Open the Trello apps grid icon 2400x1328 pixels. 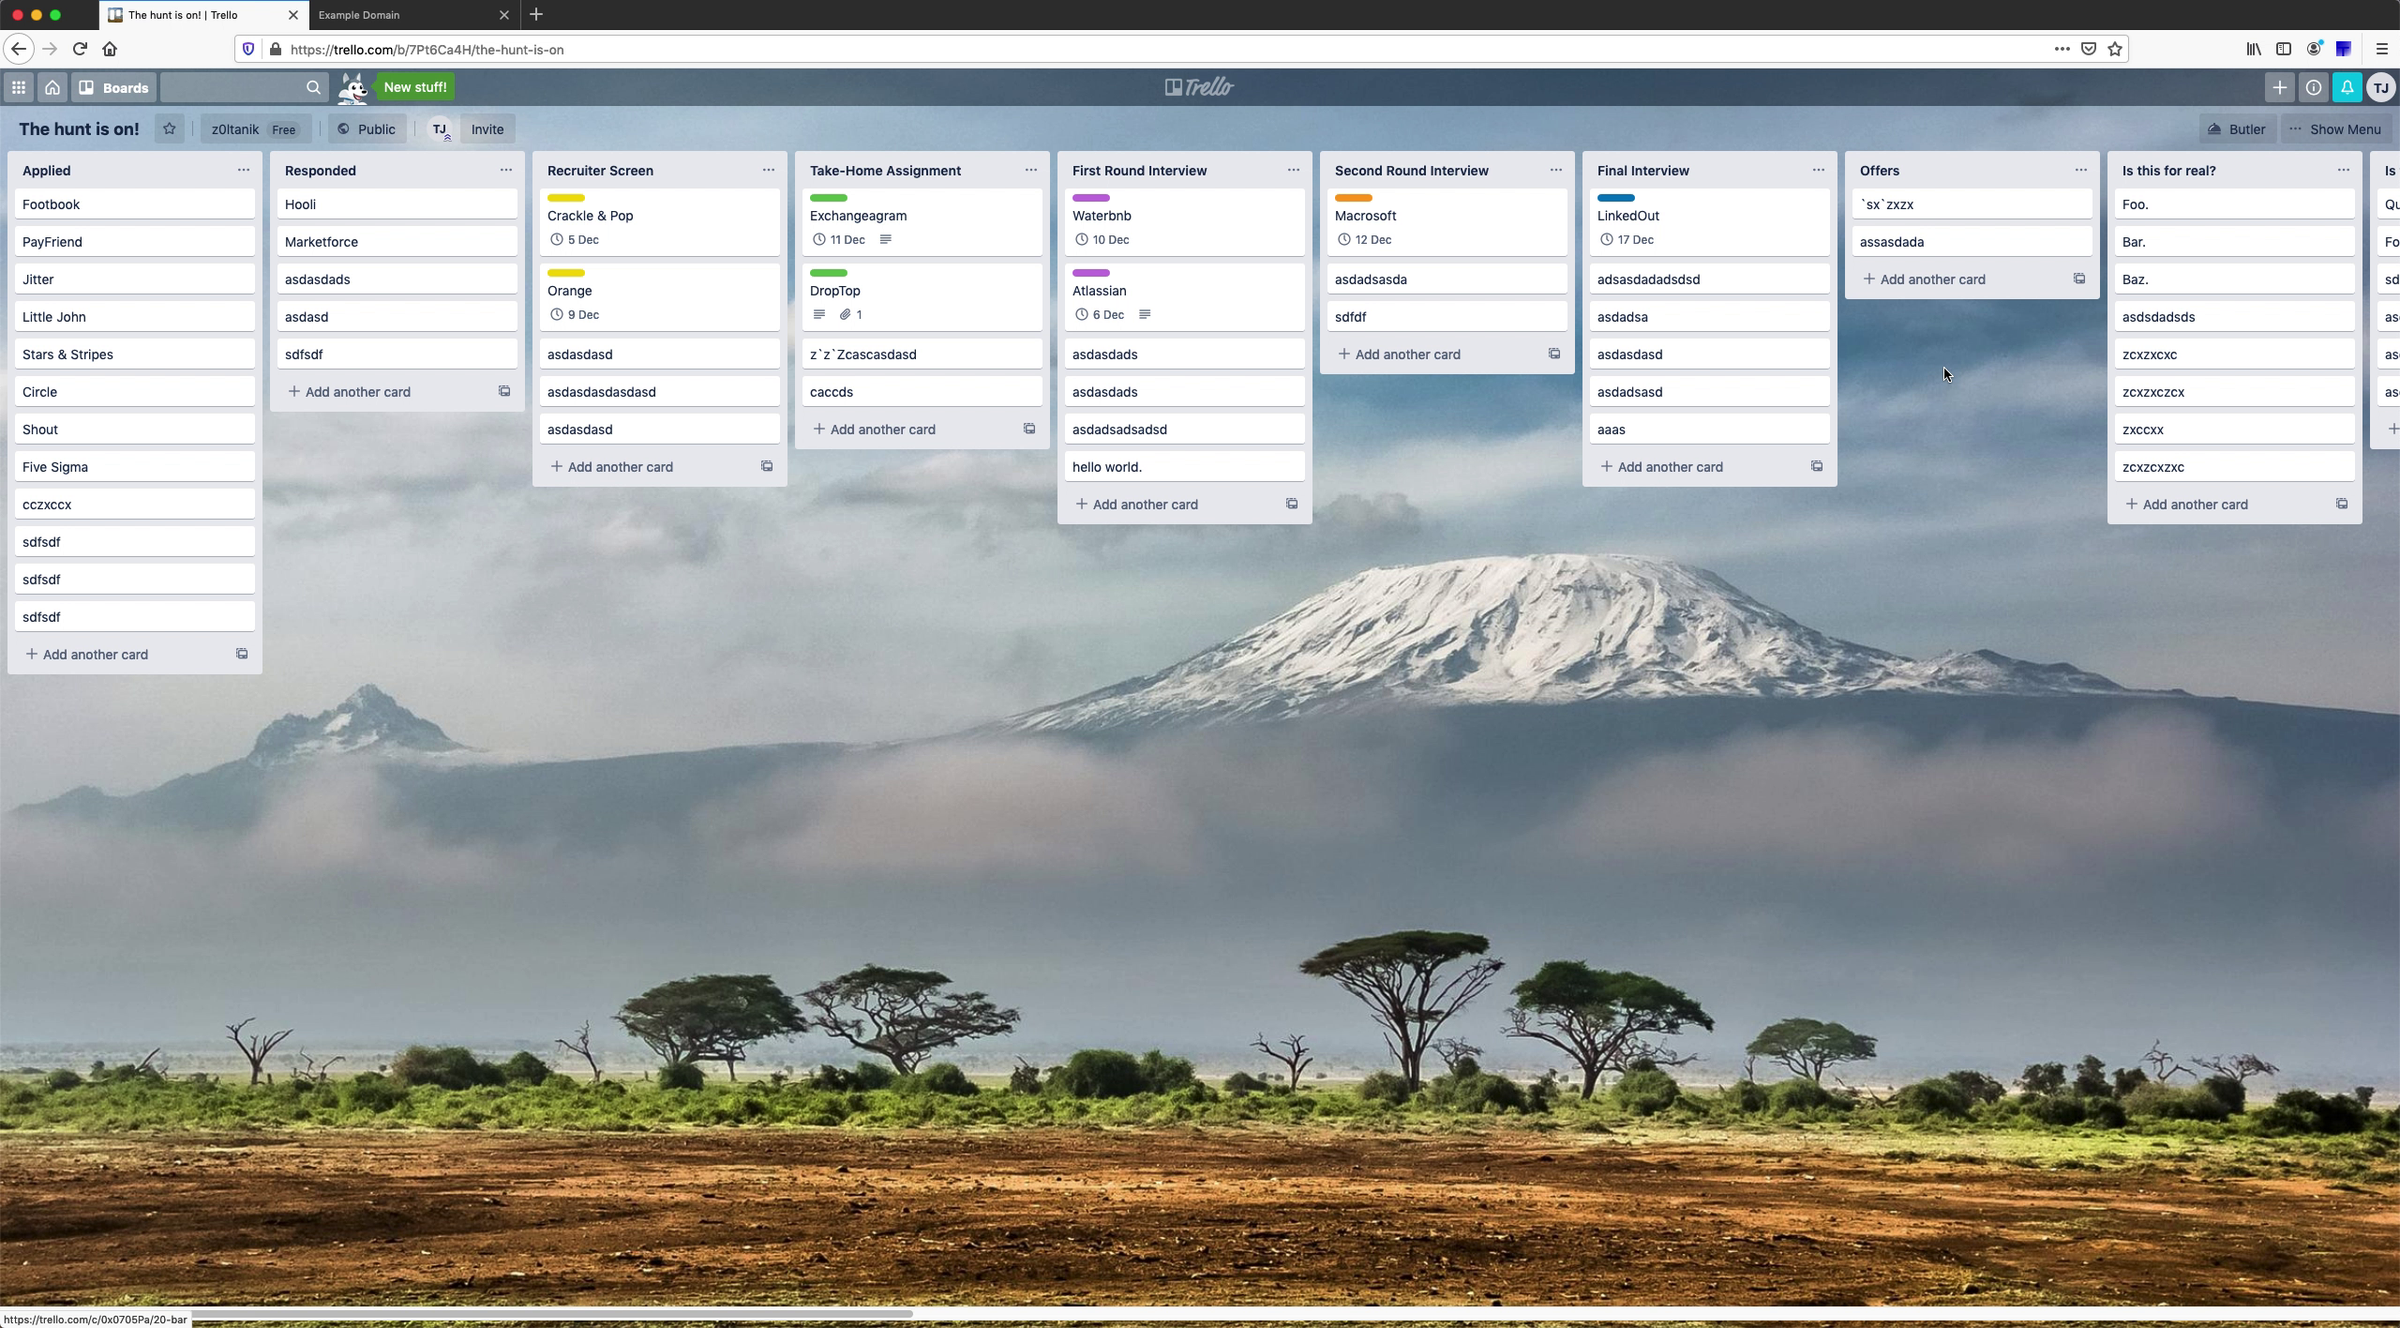18,87
